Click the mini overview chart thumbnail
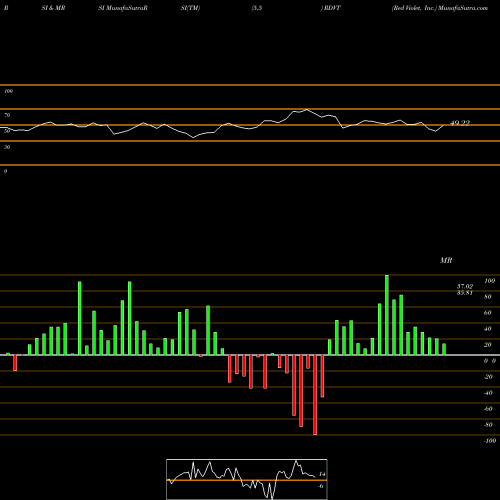The image size is (500, 500). point(247,479)
